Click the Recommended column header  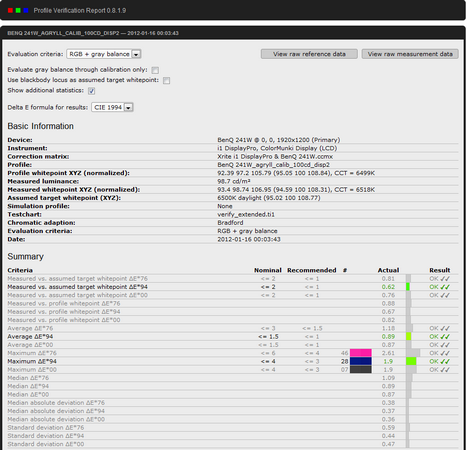(x=312, y=270)
